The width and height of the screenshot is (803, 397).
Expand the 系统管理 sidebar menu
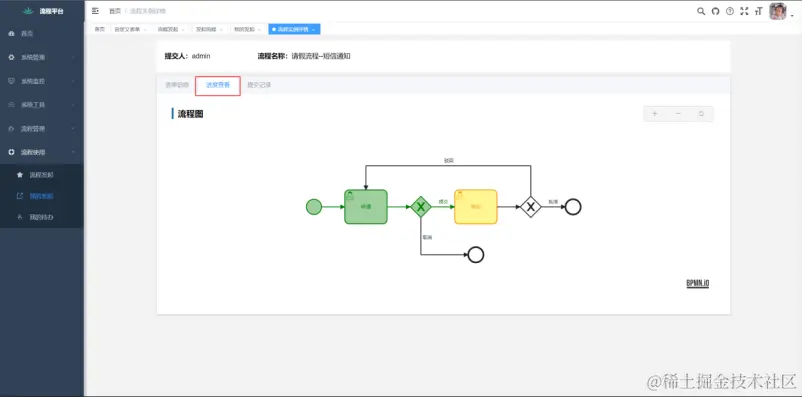[x=42, y=57]
